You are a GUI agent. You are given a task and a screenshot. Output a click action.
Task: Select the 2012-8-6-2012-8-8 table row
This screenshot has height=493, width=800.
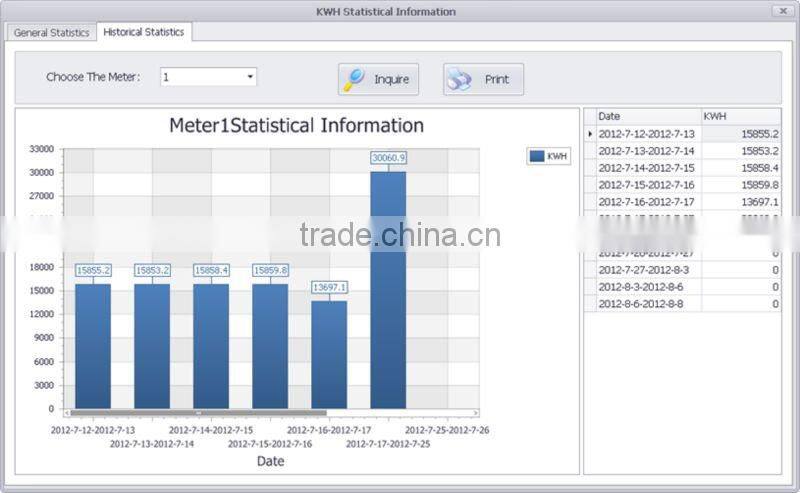[x=647, y=303]
